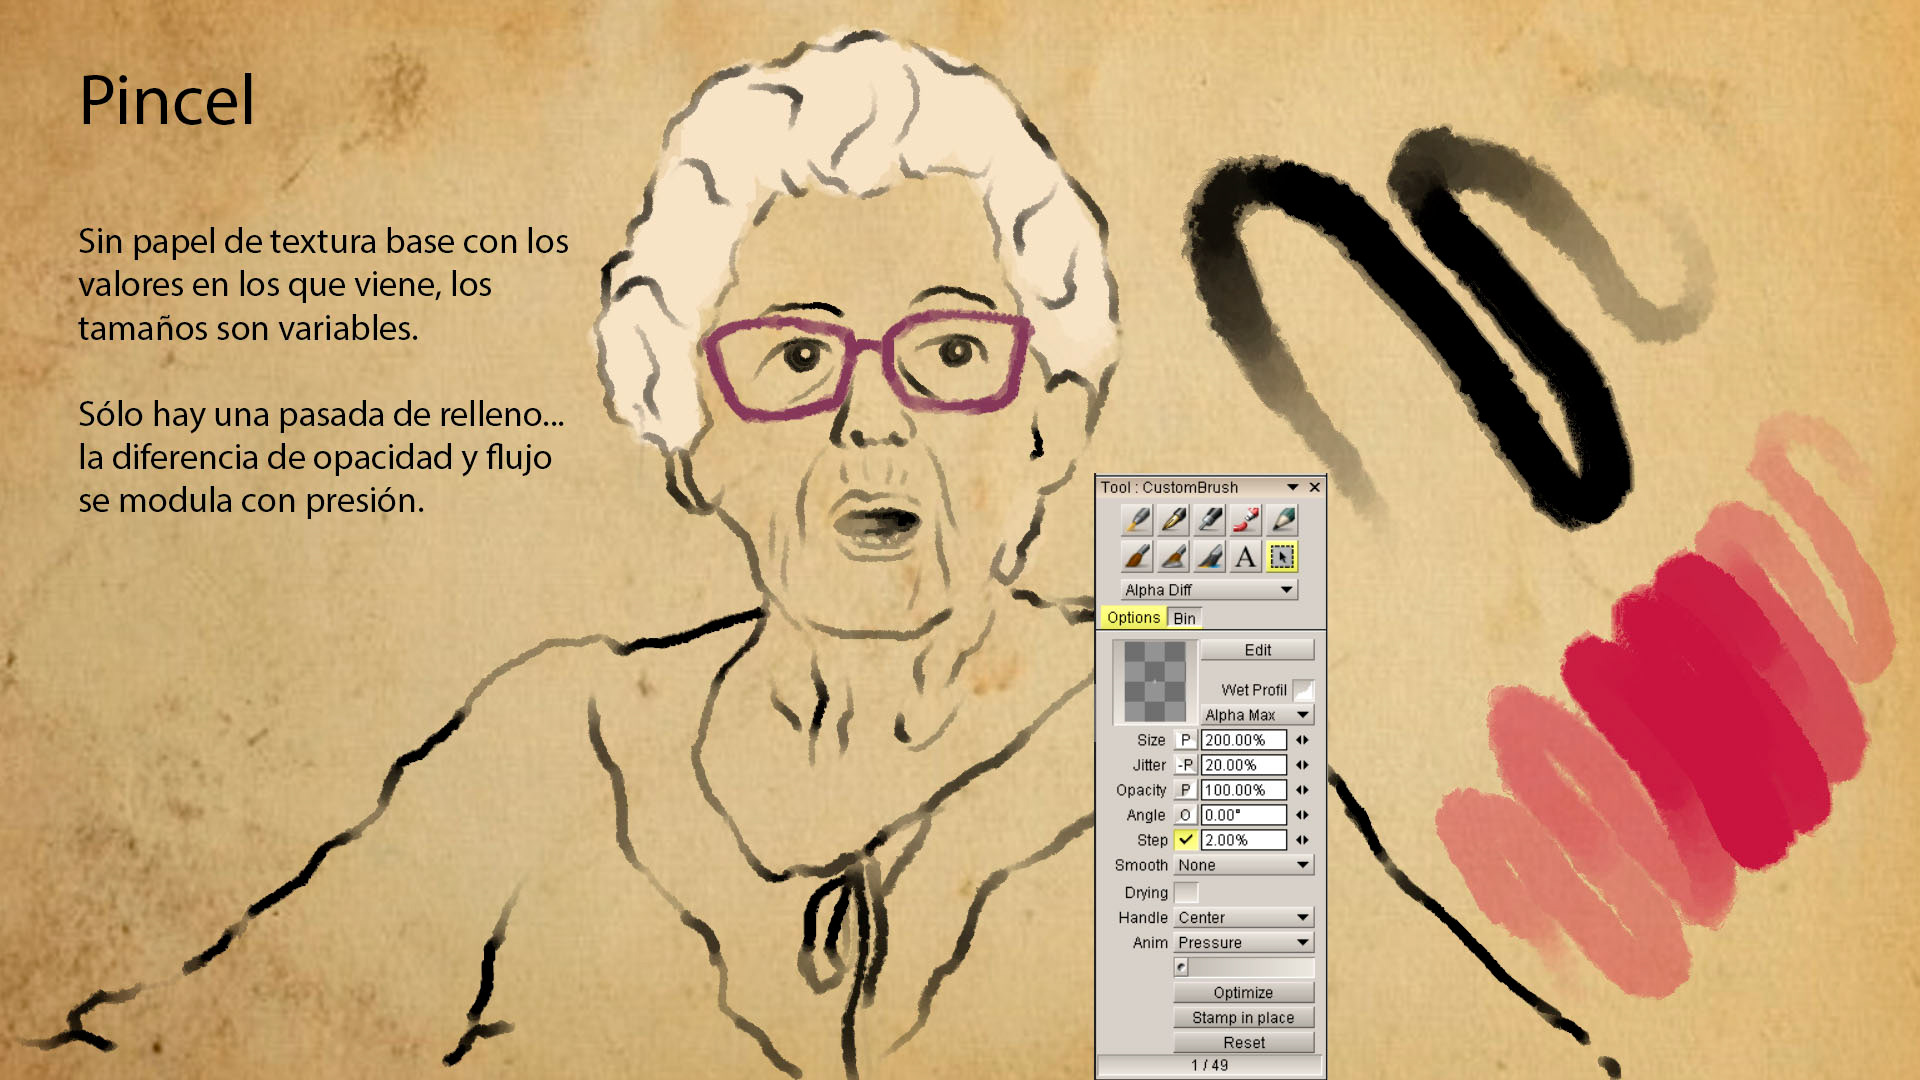
Task: Open the Alpha Max dropdown
Action: (1257, 715)
